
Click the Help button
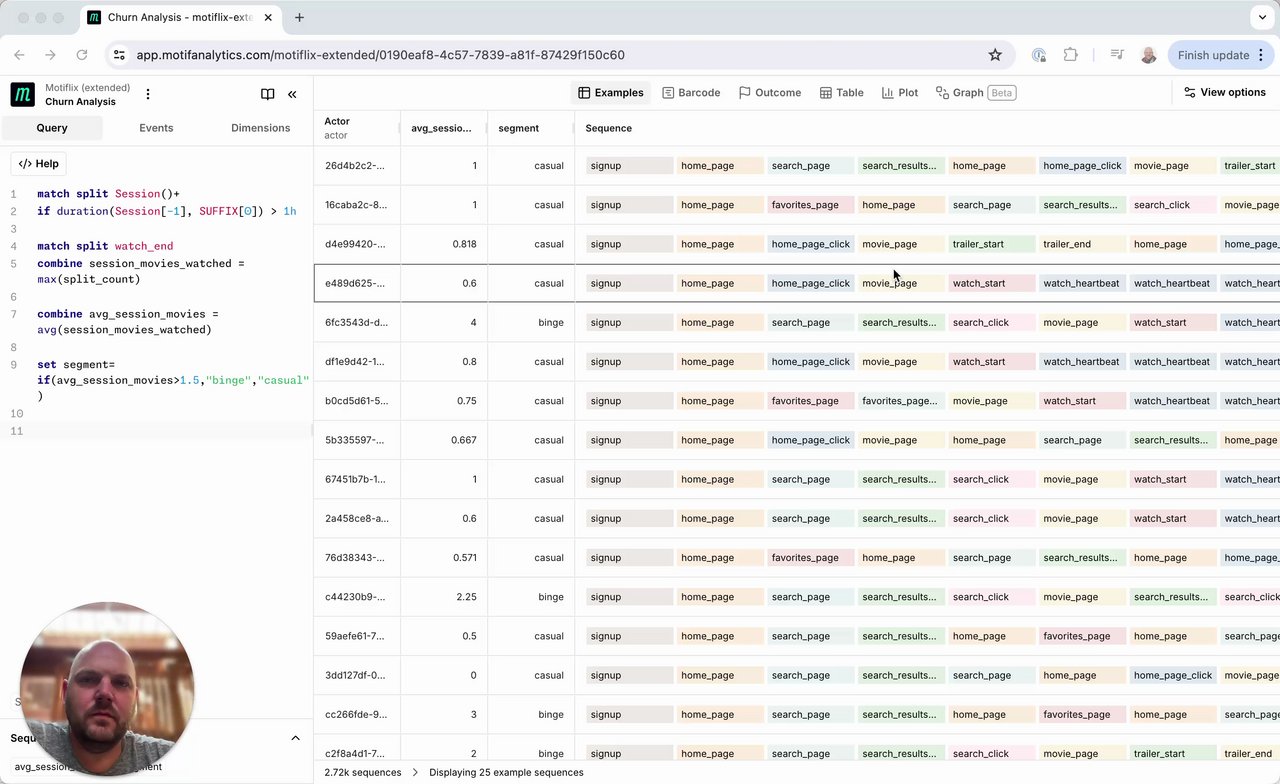pyautogui.click(x=39, y=164)
